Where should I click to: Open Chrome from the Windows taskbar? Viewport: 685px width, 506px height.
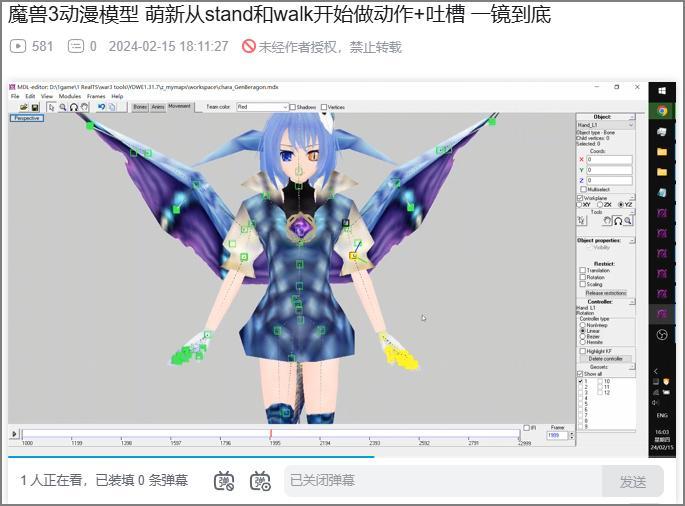pyautogui.click(x=662, y=111)
